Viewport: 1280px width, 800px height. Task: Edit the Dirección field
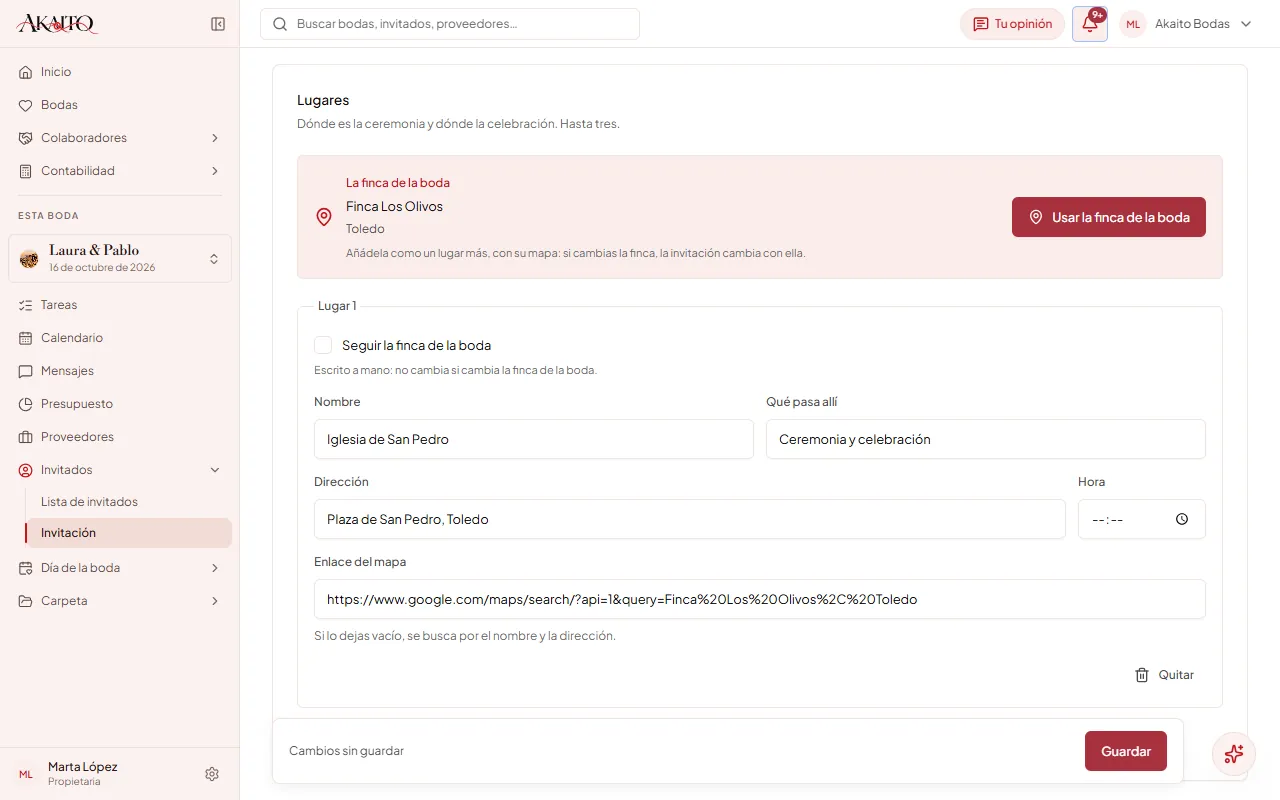(x=690, y=519)
